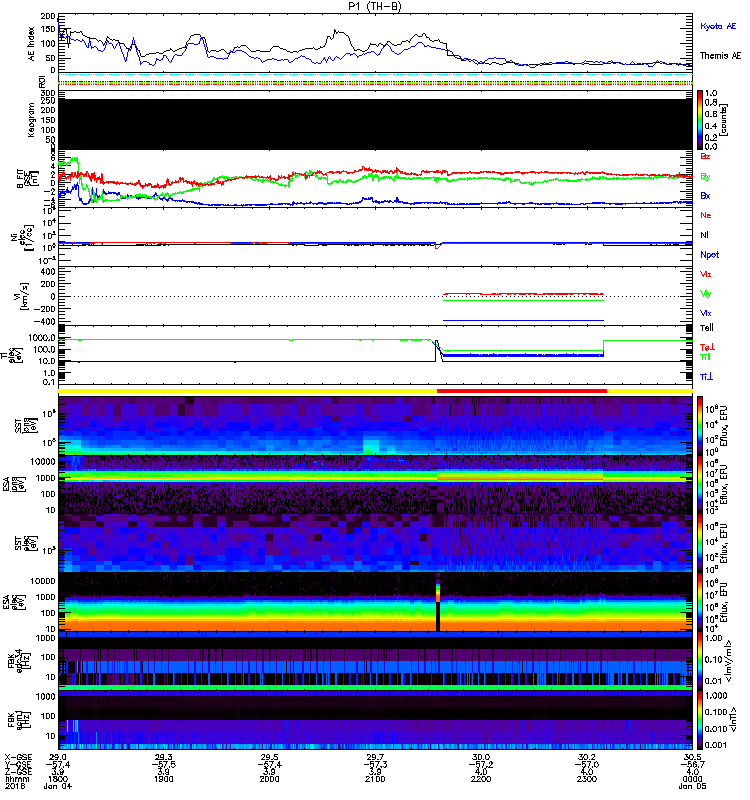Click the '1800' time tick label
The width and height of the screenshot is (750, 800).
[x=58, y=779]
